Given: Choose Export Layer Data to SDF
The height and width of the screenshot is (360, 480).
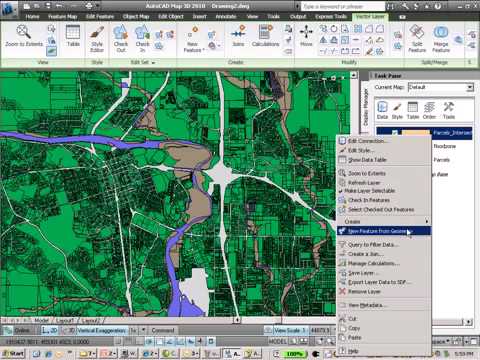Looking at the screenshot, I should 383,282.
